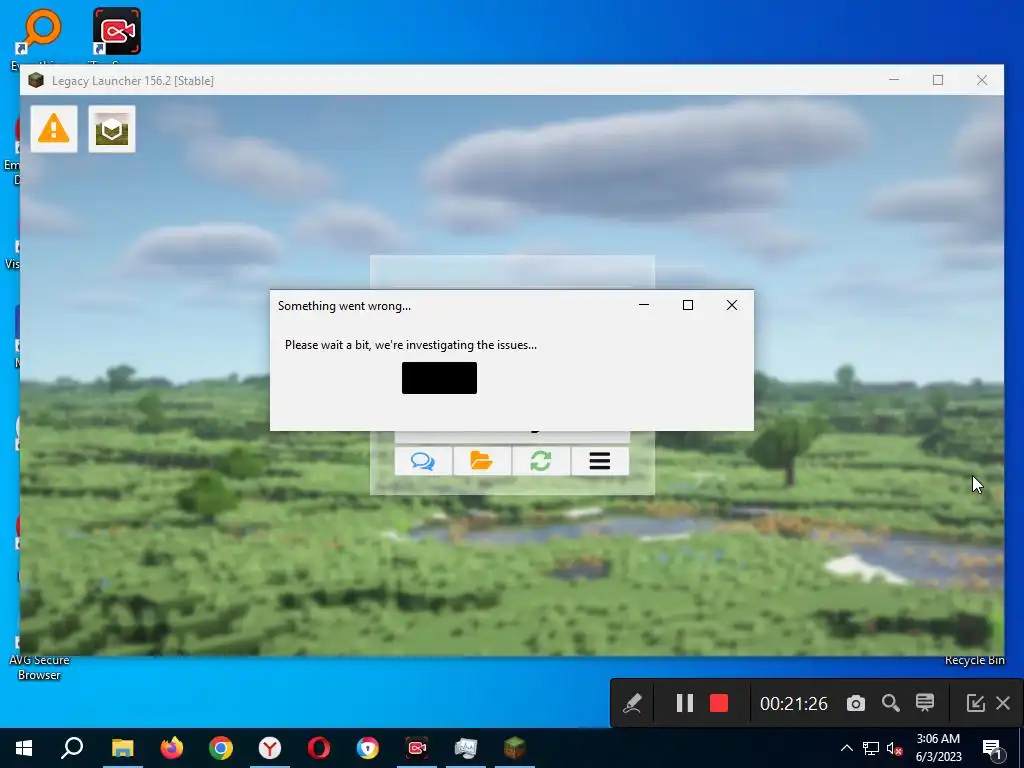Viewport: 1024px width, 768px height.
Task: Select the recorder pen annotation tool
Action: coord(632,703)
